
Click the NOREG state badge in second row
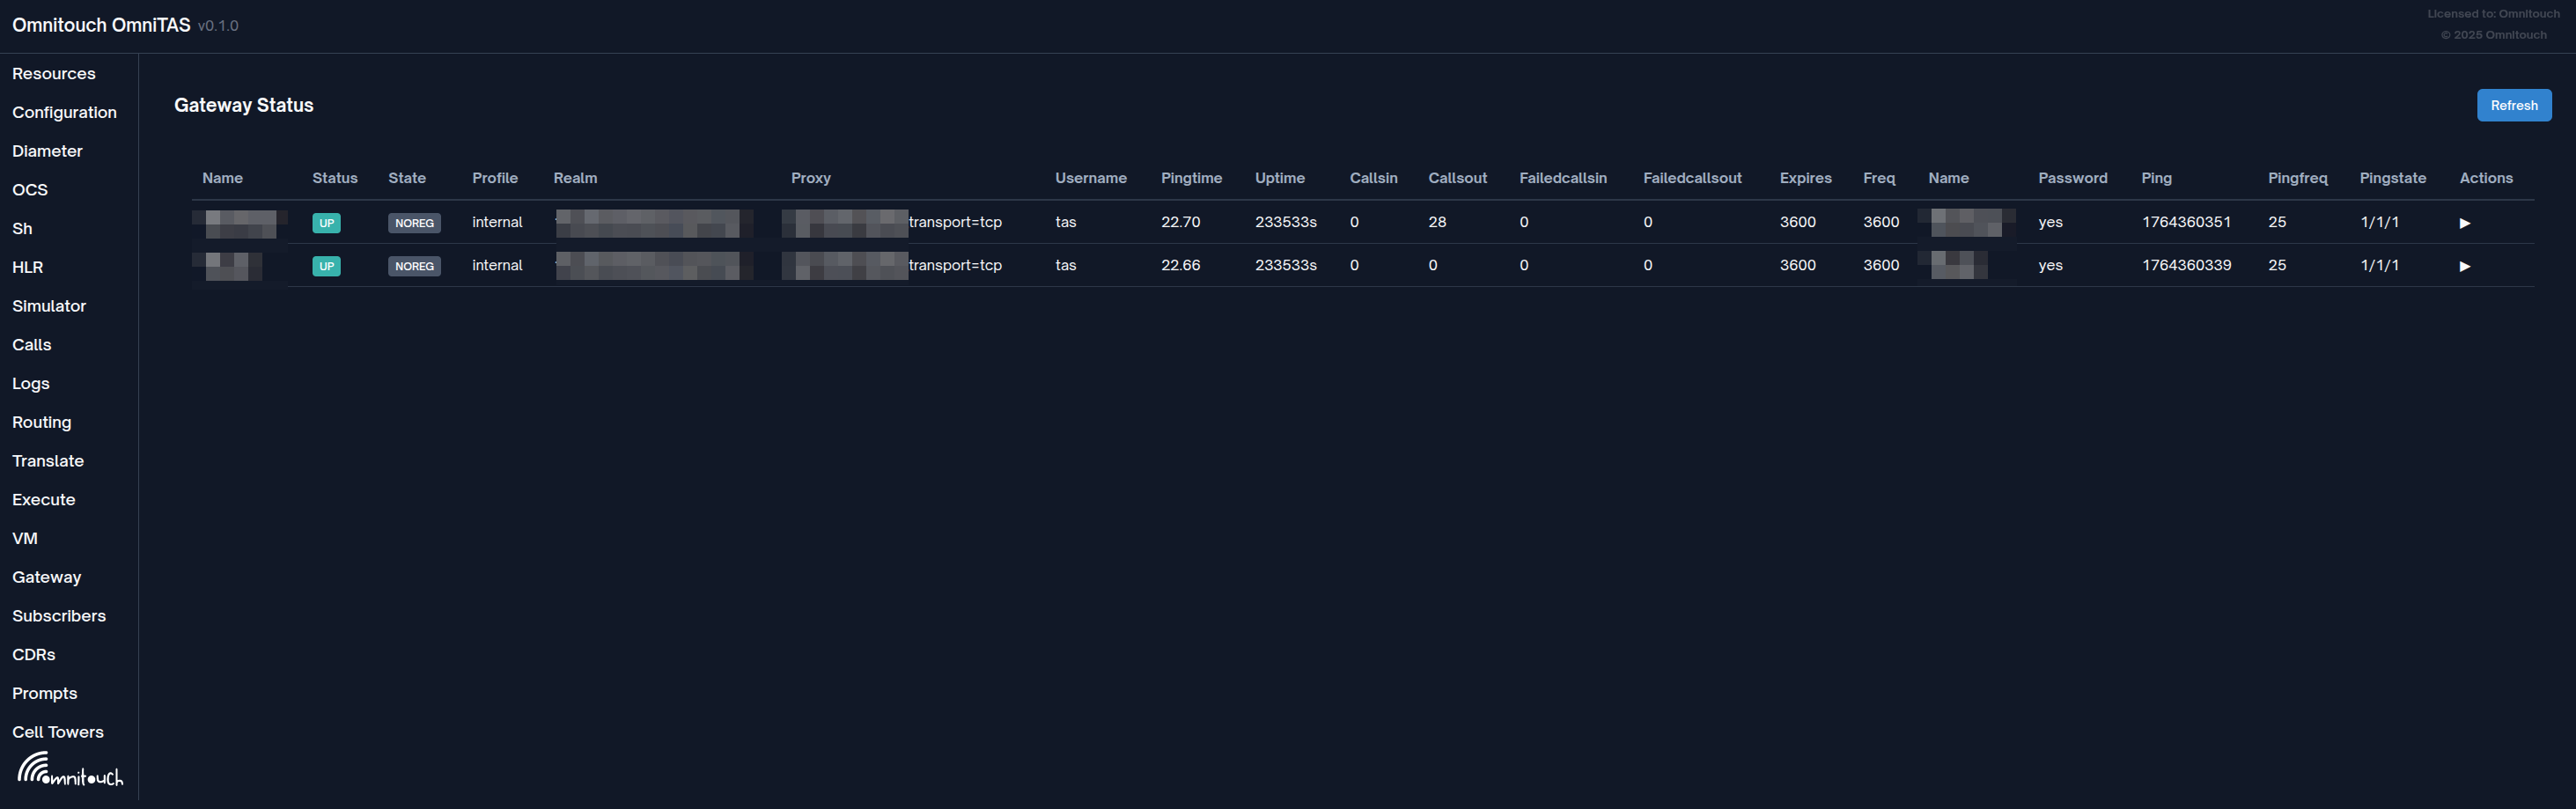point(414,266)
